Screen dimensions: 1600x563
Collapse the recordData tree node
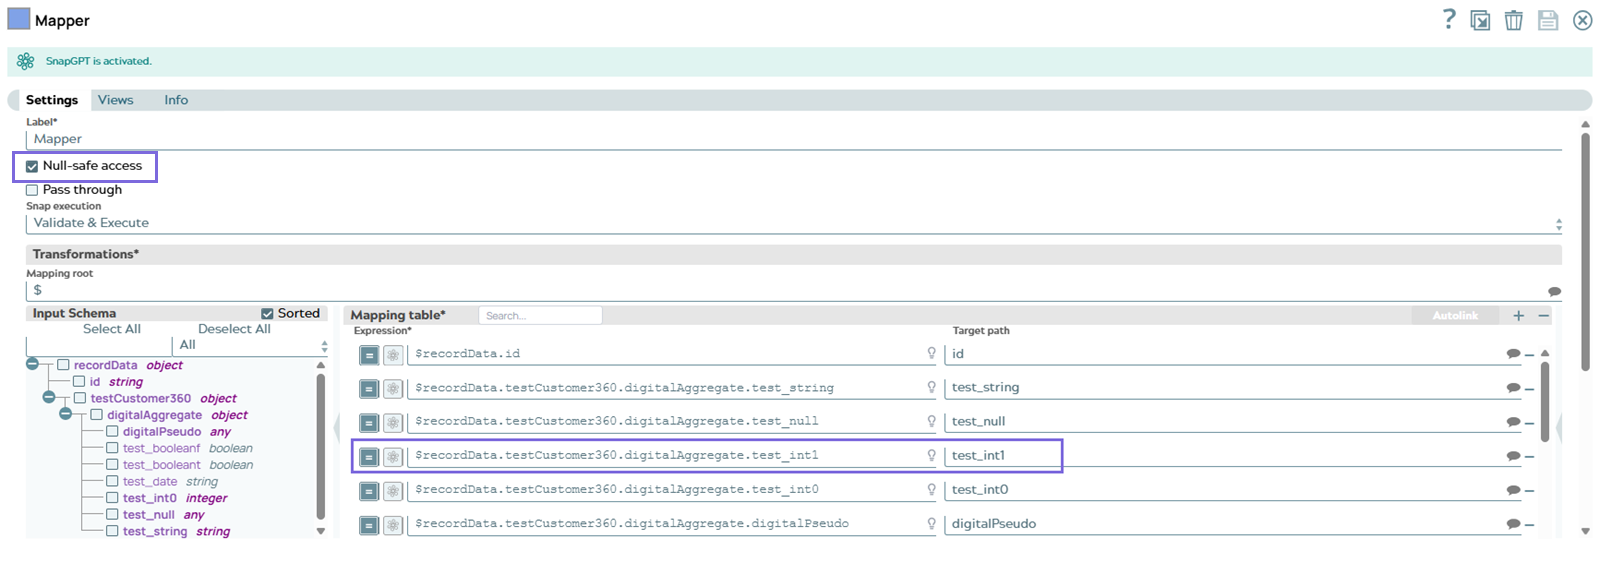pos(33,364)
